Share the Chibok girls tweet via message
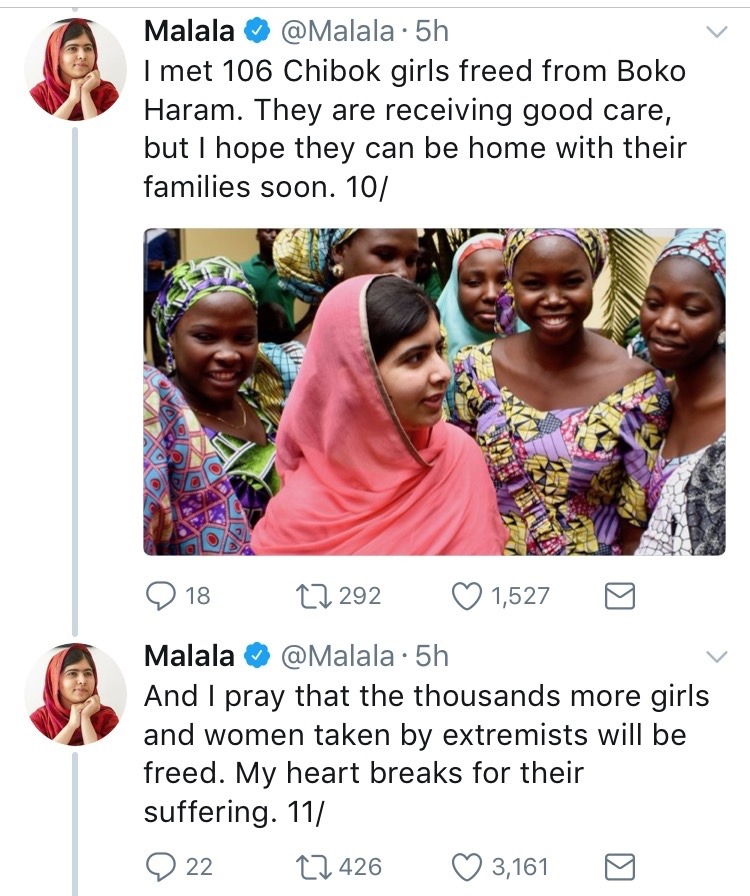This screenshot has height=896, width=750. (621, 597)
